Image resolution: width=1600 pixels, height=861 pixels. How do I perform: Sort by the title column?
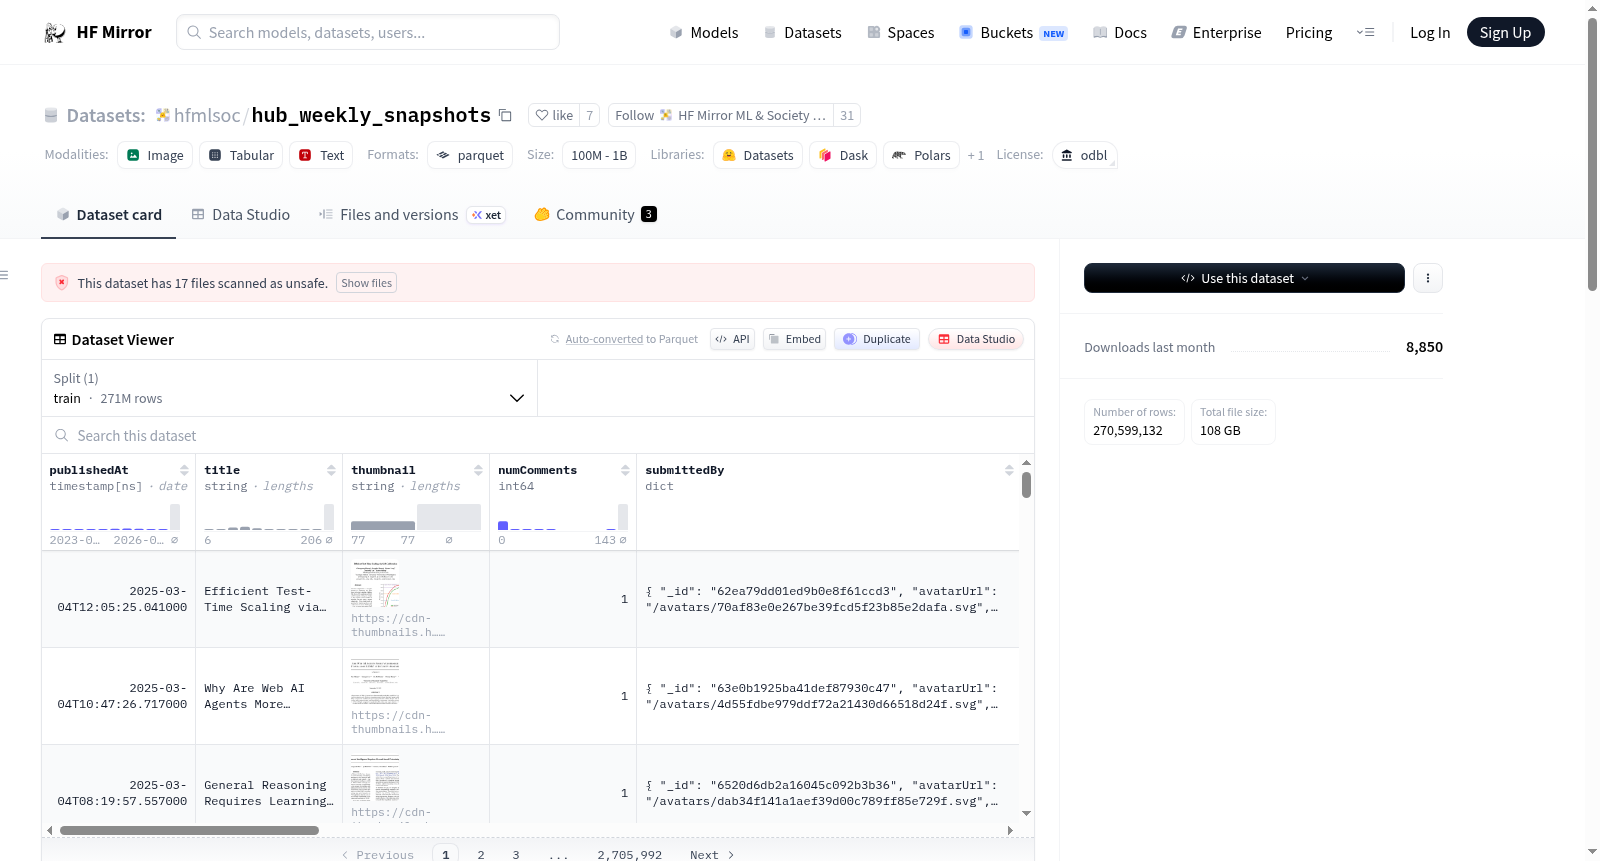pos(331,470)
